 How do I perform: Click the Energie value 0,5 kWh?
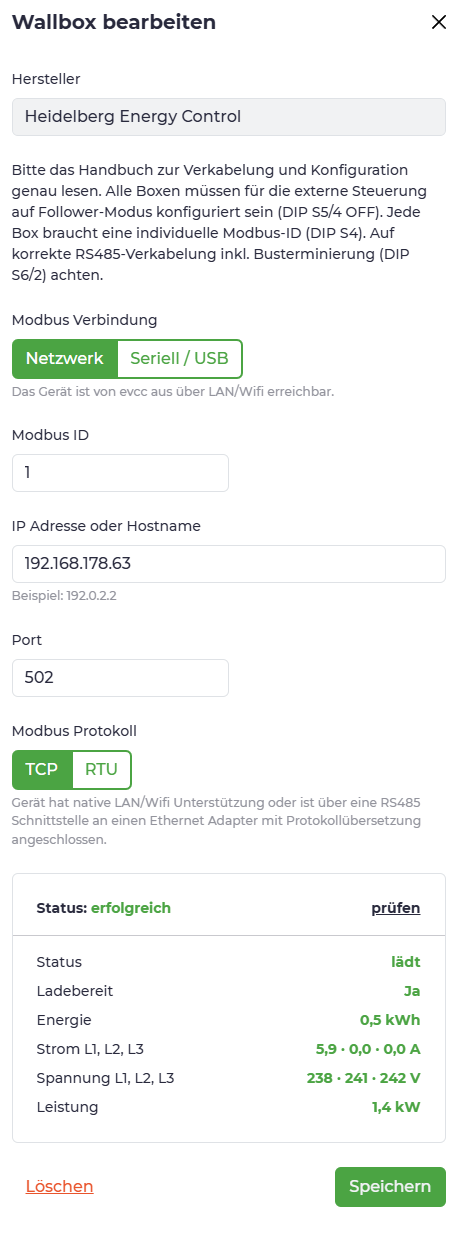tap(390, 1020)
